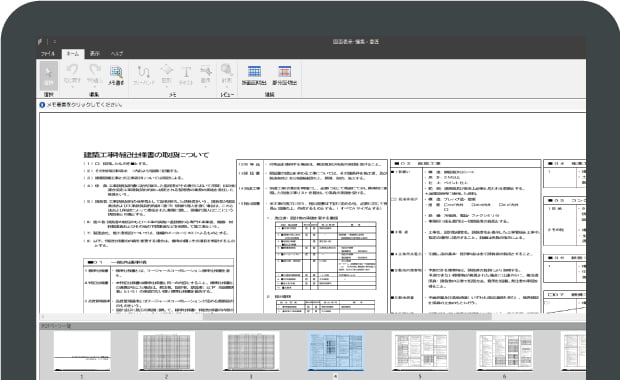Select highlighted page thumbnail 4

[x=336, y=351]
